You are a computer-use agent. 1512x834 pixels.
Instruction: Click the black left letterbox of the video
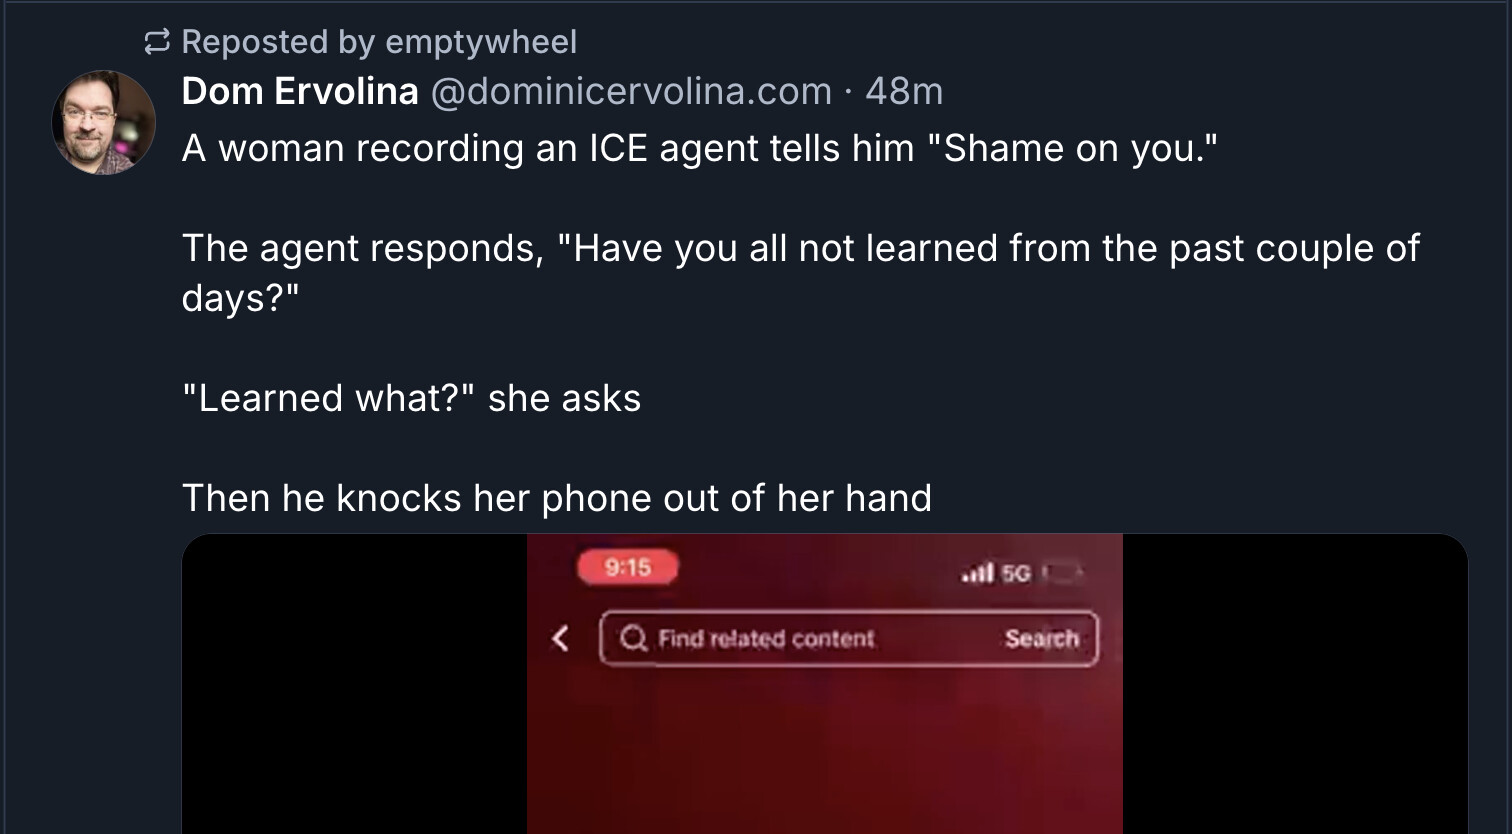pyautogui.click(x=355, y=684)
